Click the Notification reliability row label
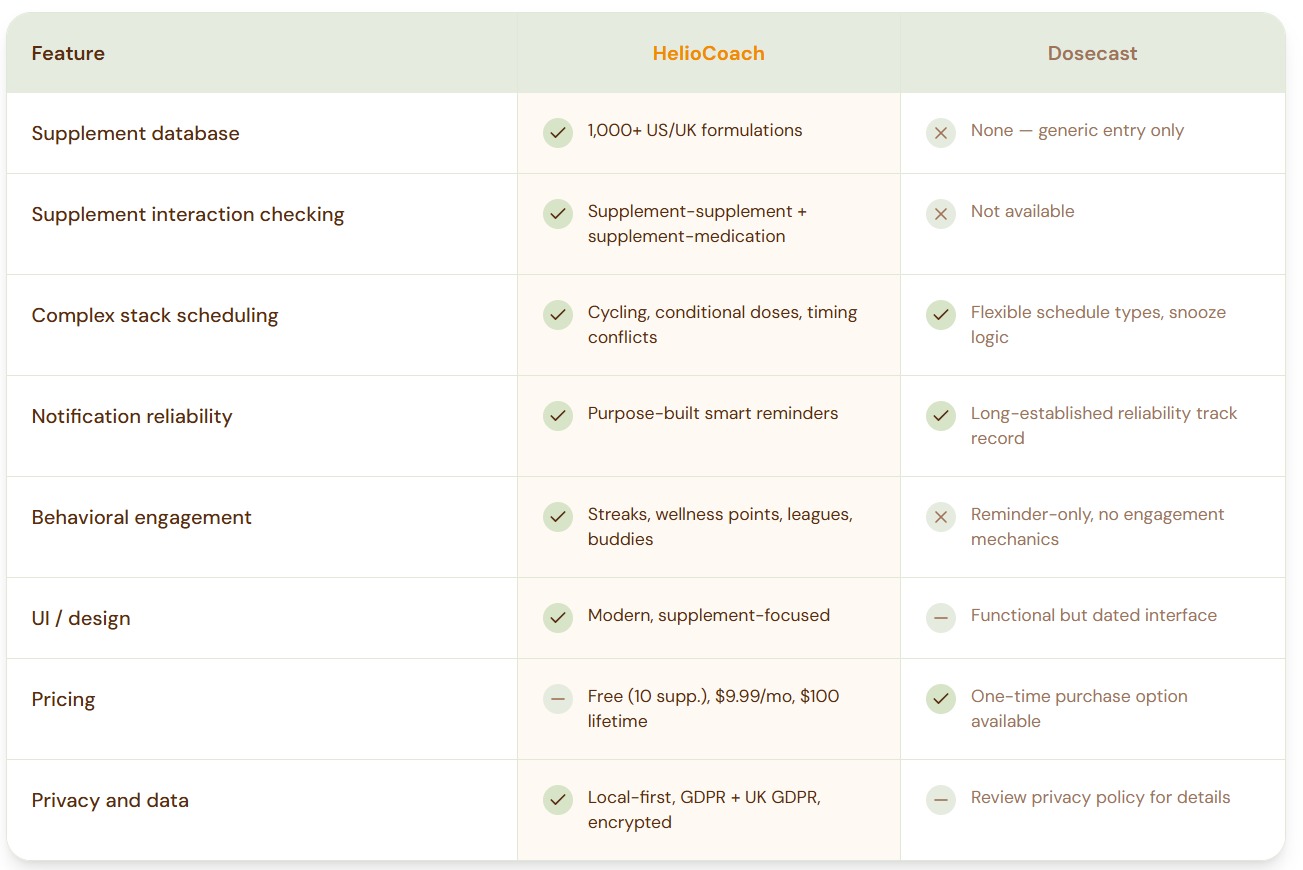 tap(132, 416)
